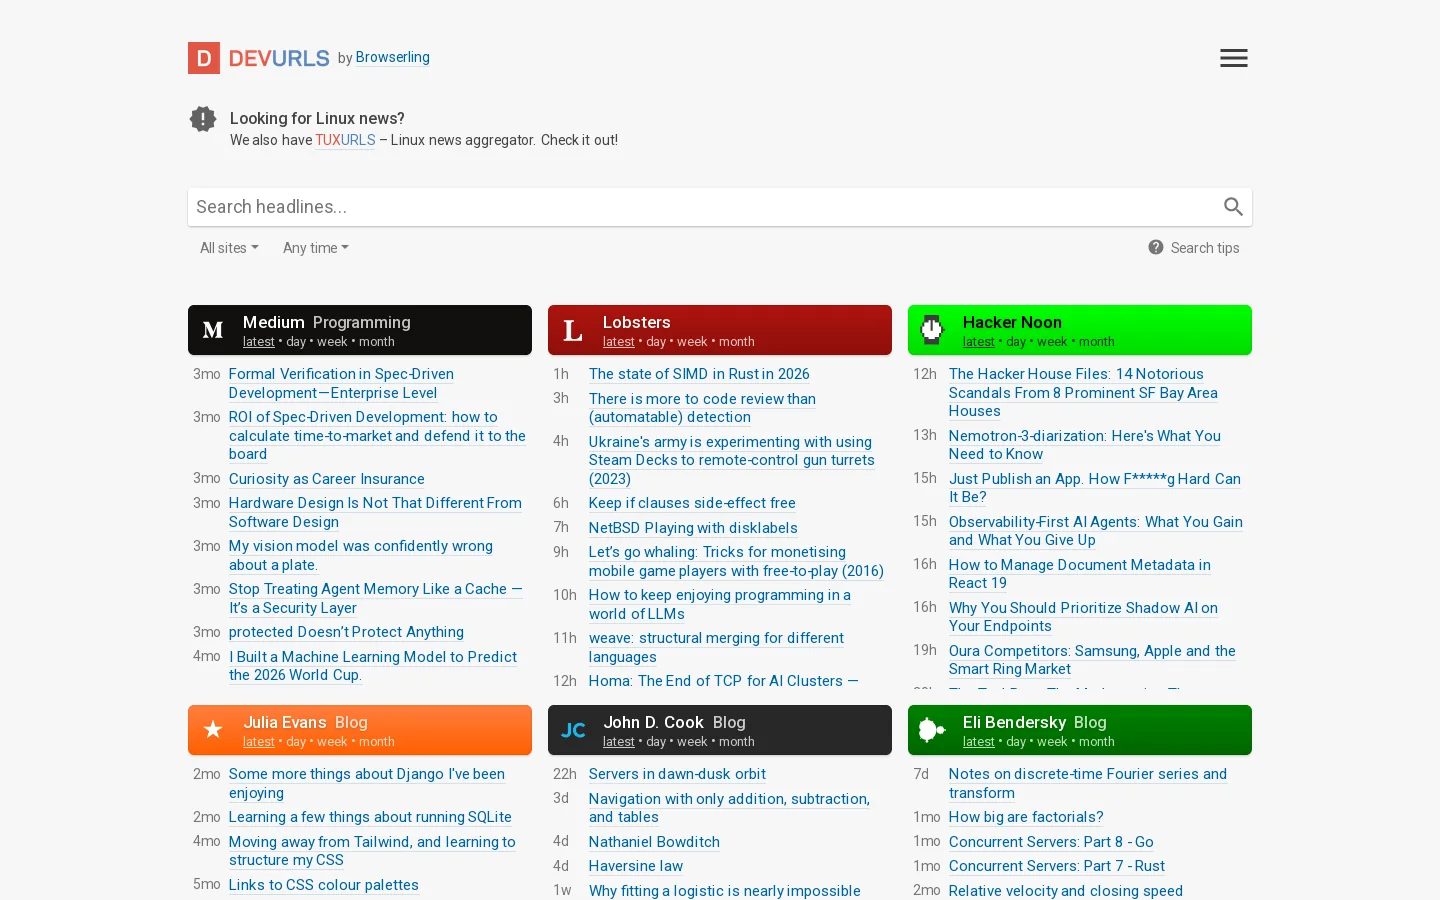Open 'The Hacker House Files' article
This screenshot has width=1440, height=900.
1083,392
